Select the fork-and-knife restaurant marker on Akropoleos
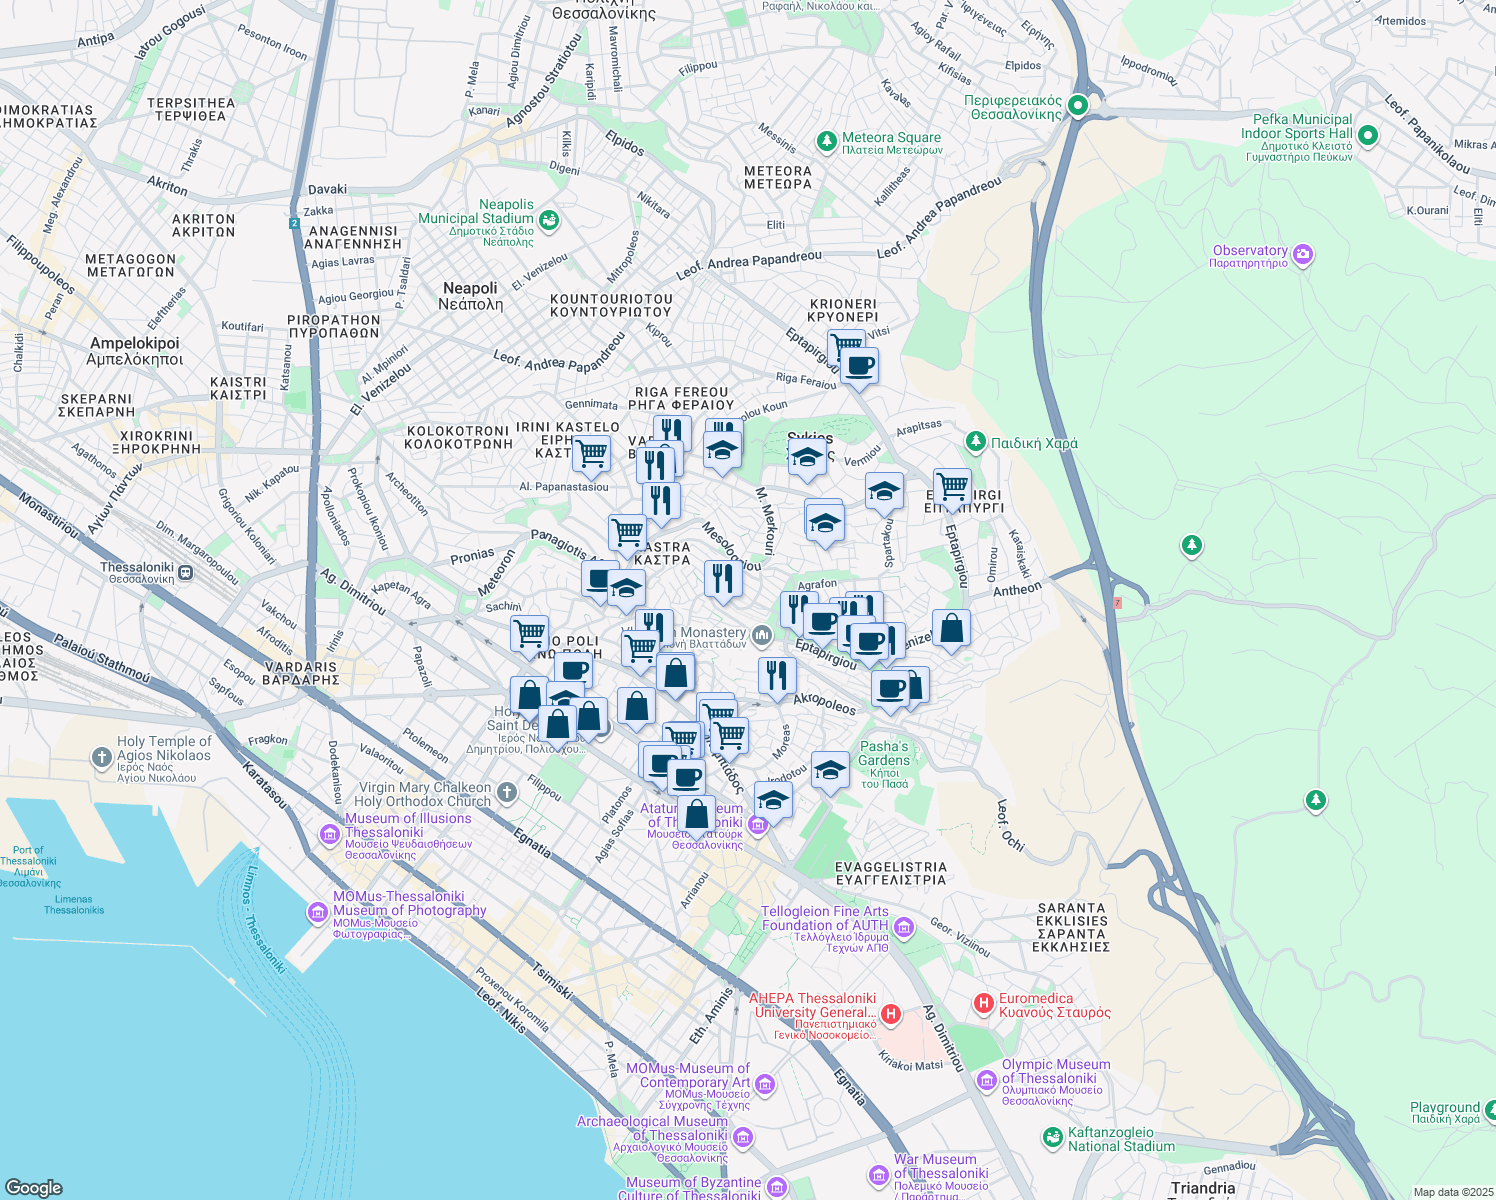The width and height of the screenshot is (1496, 1200). pyautogui.click(x=777, y=675)
